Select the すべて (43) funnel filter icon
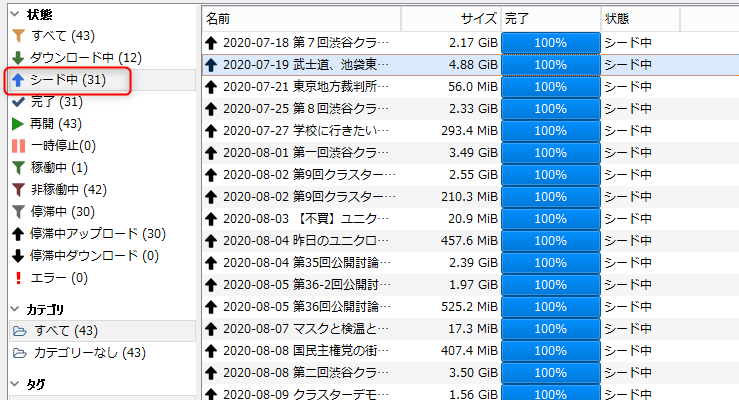The image size is (739, 400). tap(18, 36)
